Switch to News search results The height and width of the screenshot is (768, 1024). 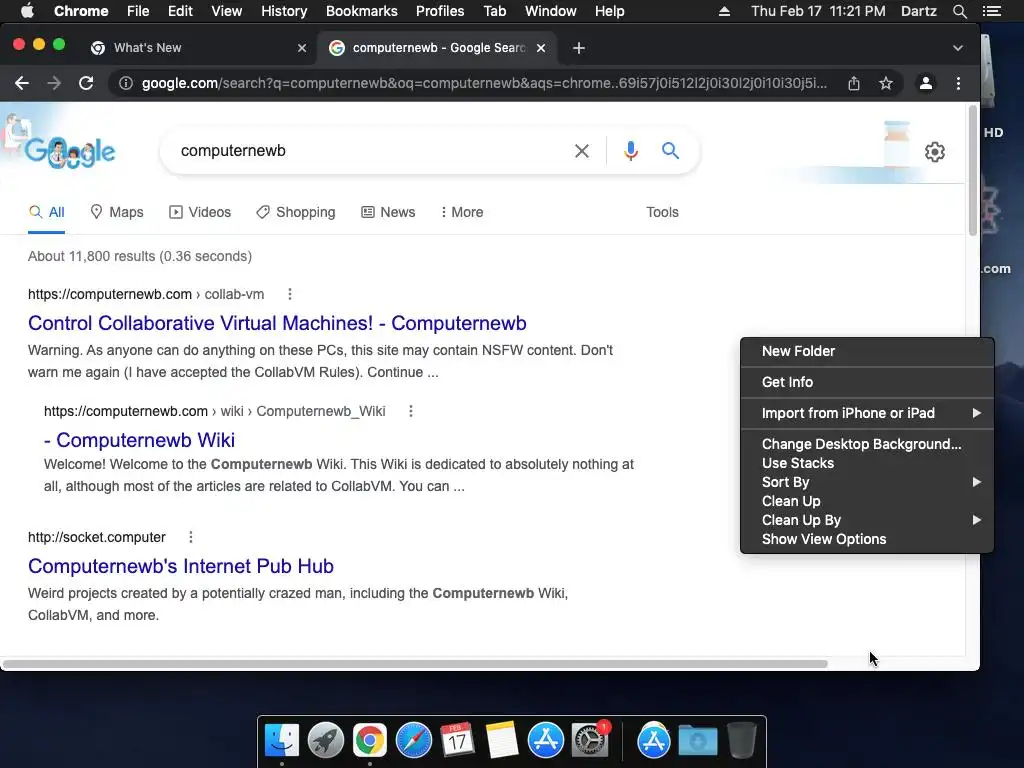388,212
